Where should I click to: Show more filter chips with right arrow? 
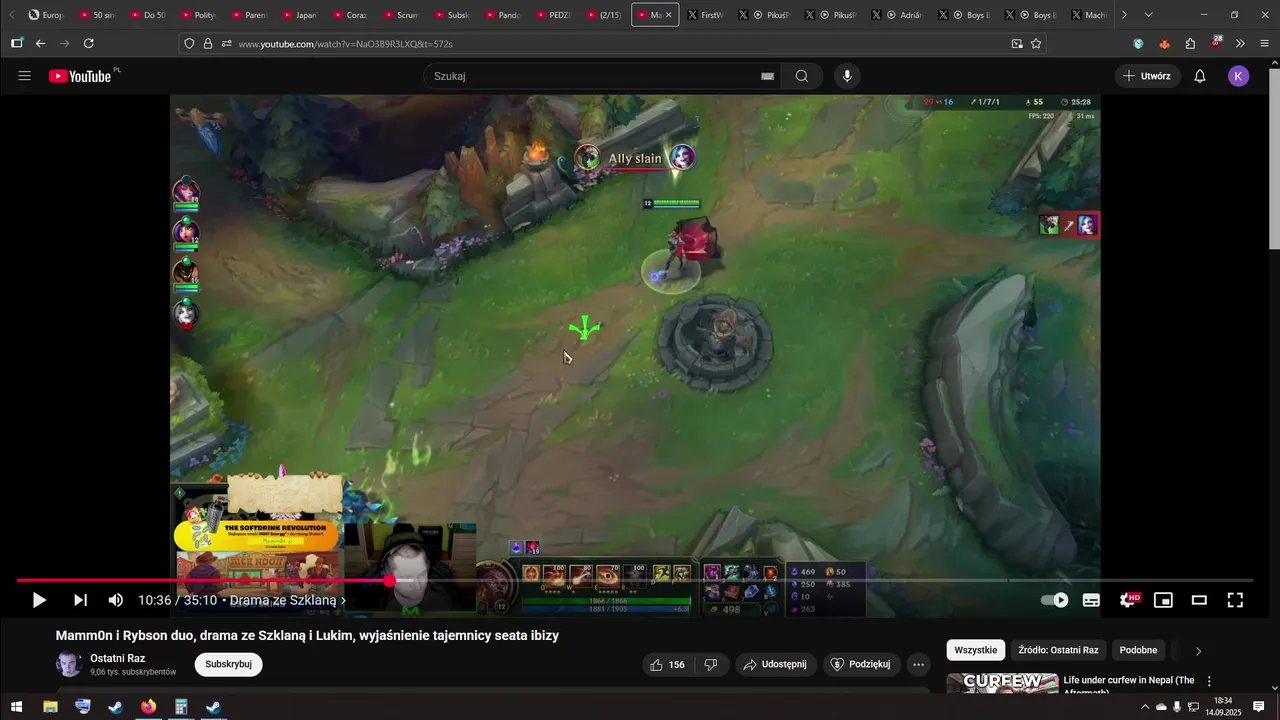click(x=1199, y=651)
